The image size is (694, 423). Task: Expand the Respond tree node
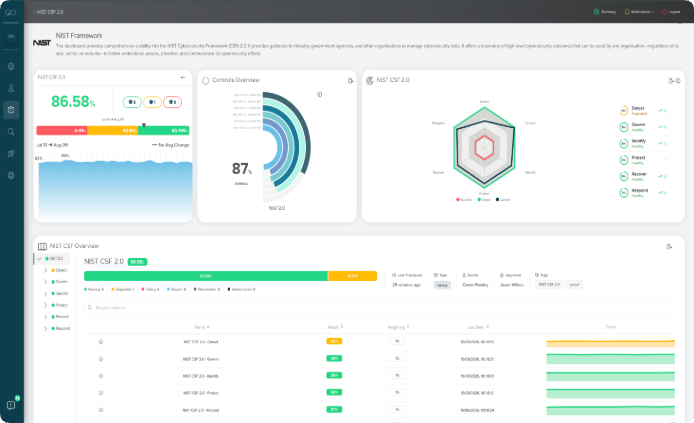coord(45,328)
